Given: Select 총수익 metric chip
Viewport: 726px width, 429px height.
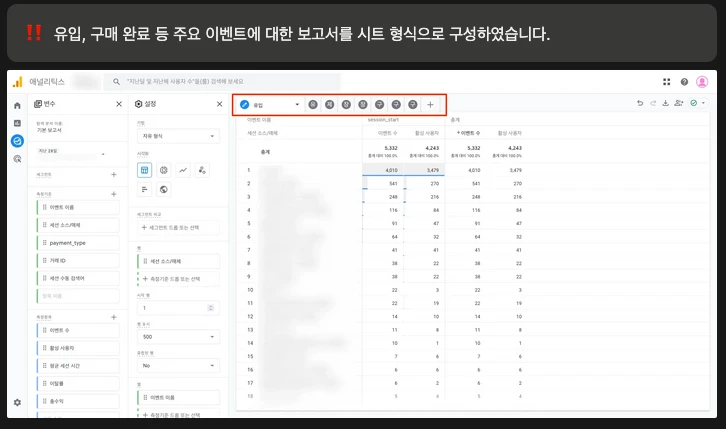Looking at the screenshot, I should [78, 401].
